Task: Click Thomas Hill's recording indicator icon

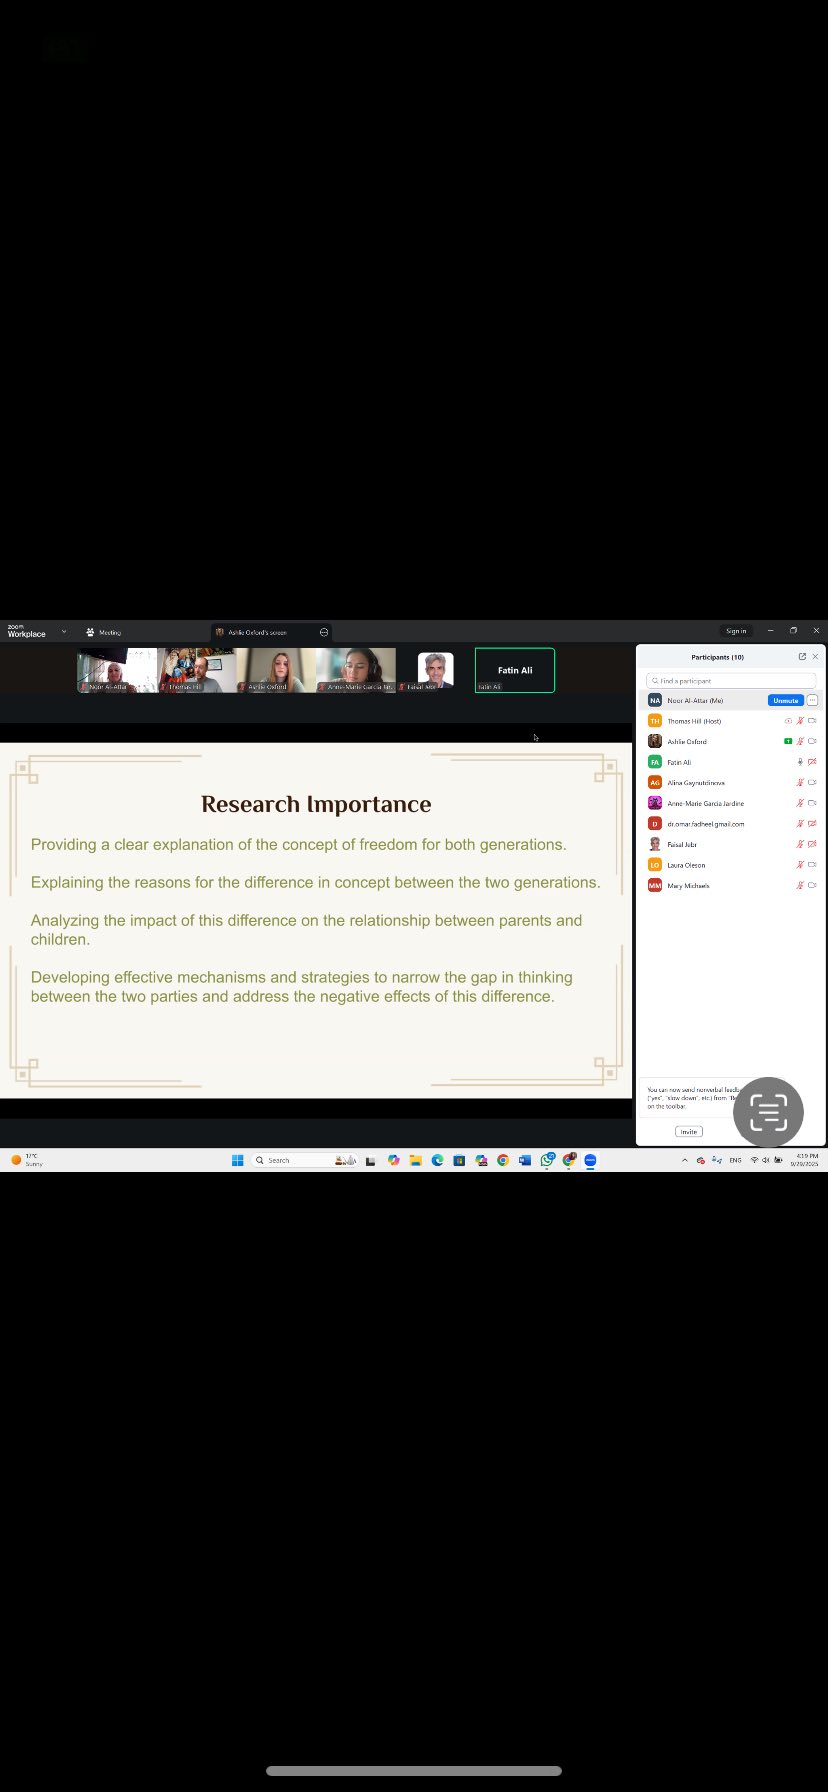Action: [x=788, y=721]
